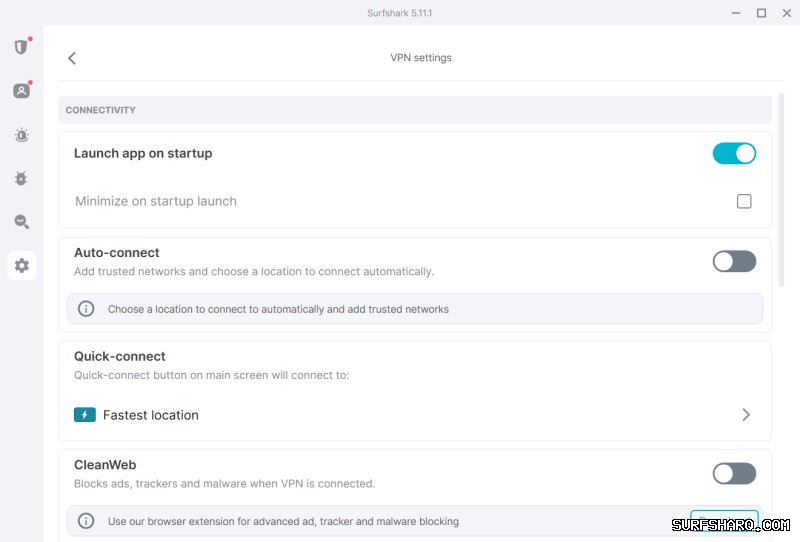This screenshot has height=542, width=800.
Task: Check the Minimize on startup launch box
Action: [x=744, y=201]
